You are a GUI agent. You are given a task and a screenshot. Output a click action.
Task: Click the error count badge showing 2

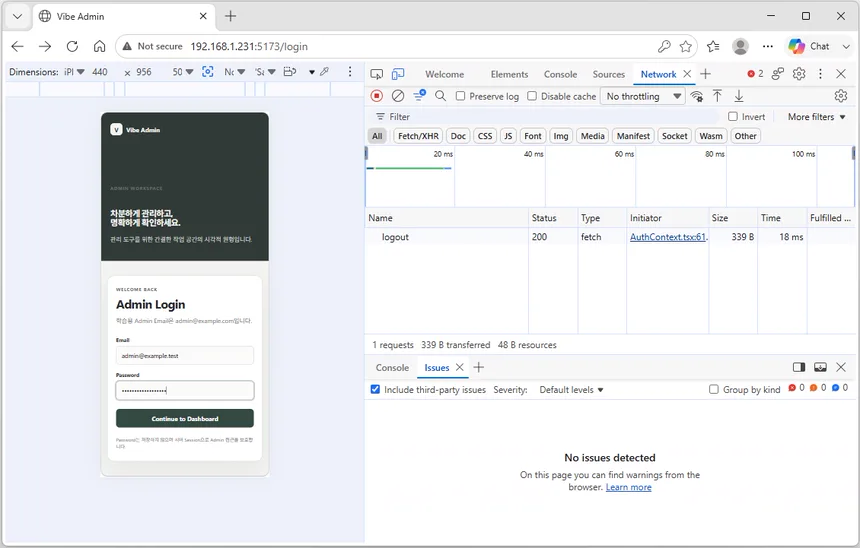(x=755, y=74)
